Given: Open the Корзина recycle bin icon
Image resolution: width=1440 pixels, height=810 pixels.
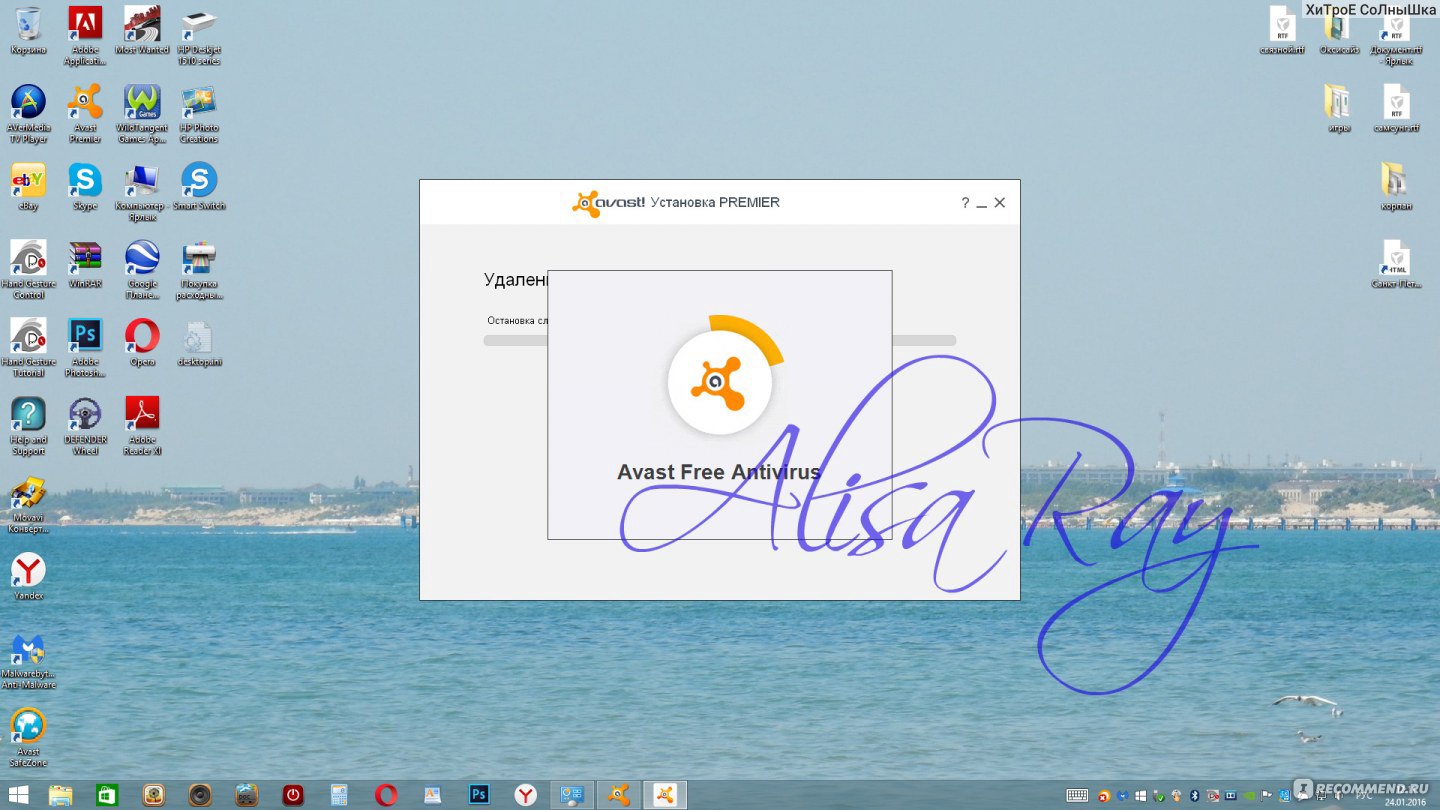Looking at the screenshot, I should (x=28, y=30).
